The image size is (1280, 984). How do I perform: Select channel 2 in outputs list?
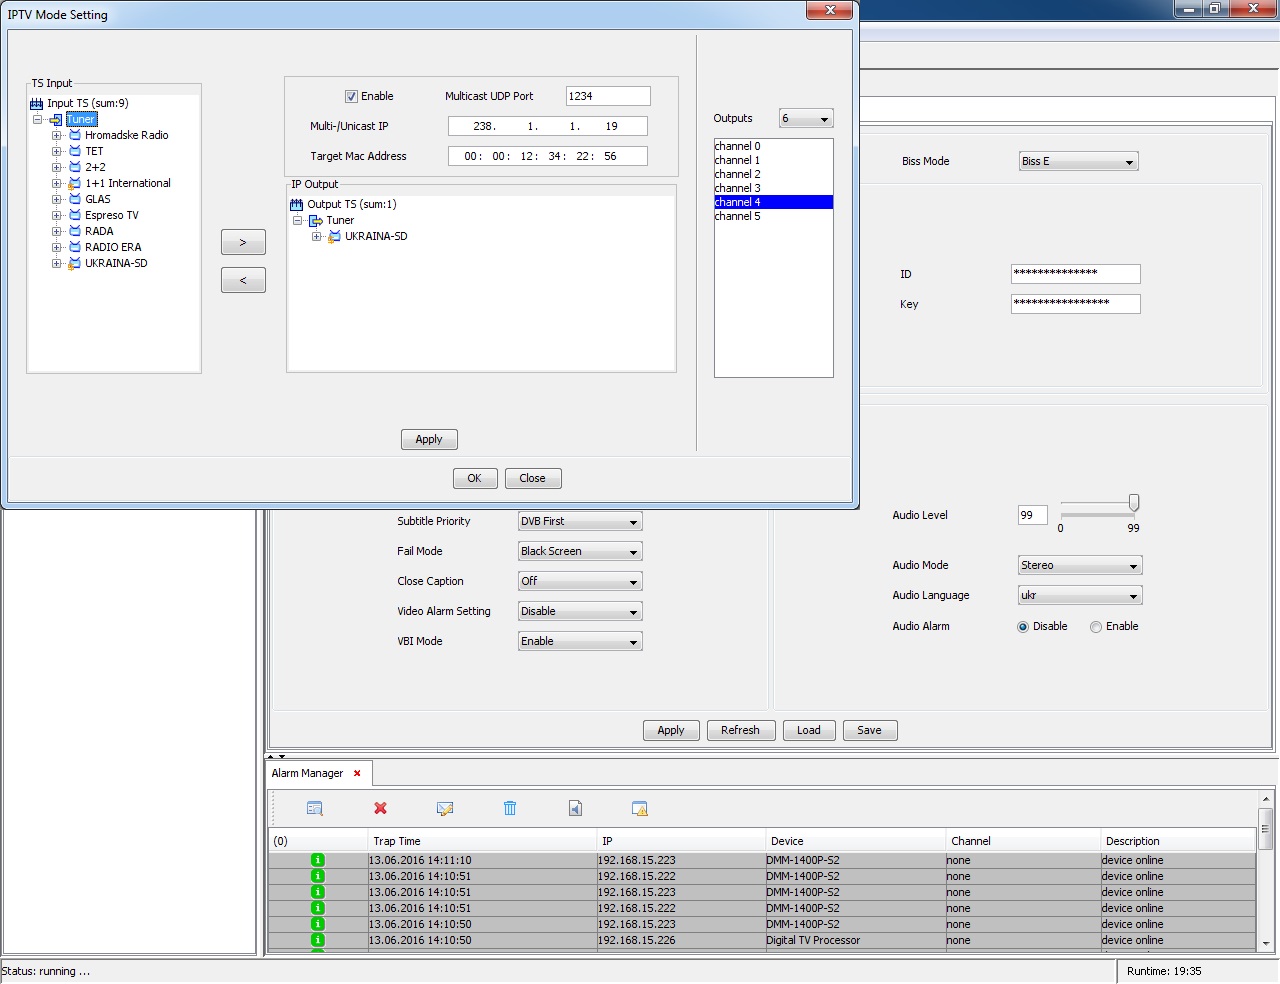738,174
